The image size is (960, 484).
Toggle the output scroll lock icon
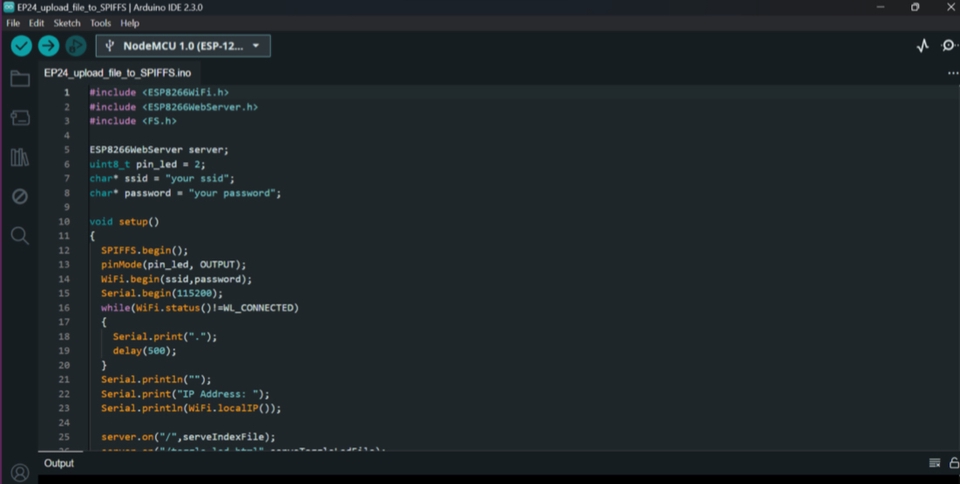[x=953, y=463]
